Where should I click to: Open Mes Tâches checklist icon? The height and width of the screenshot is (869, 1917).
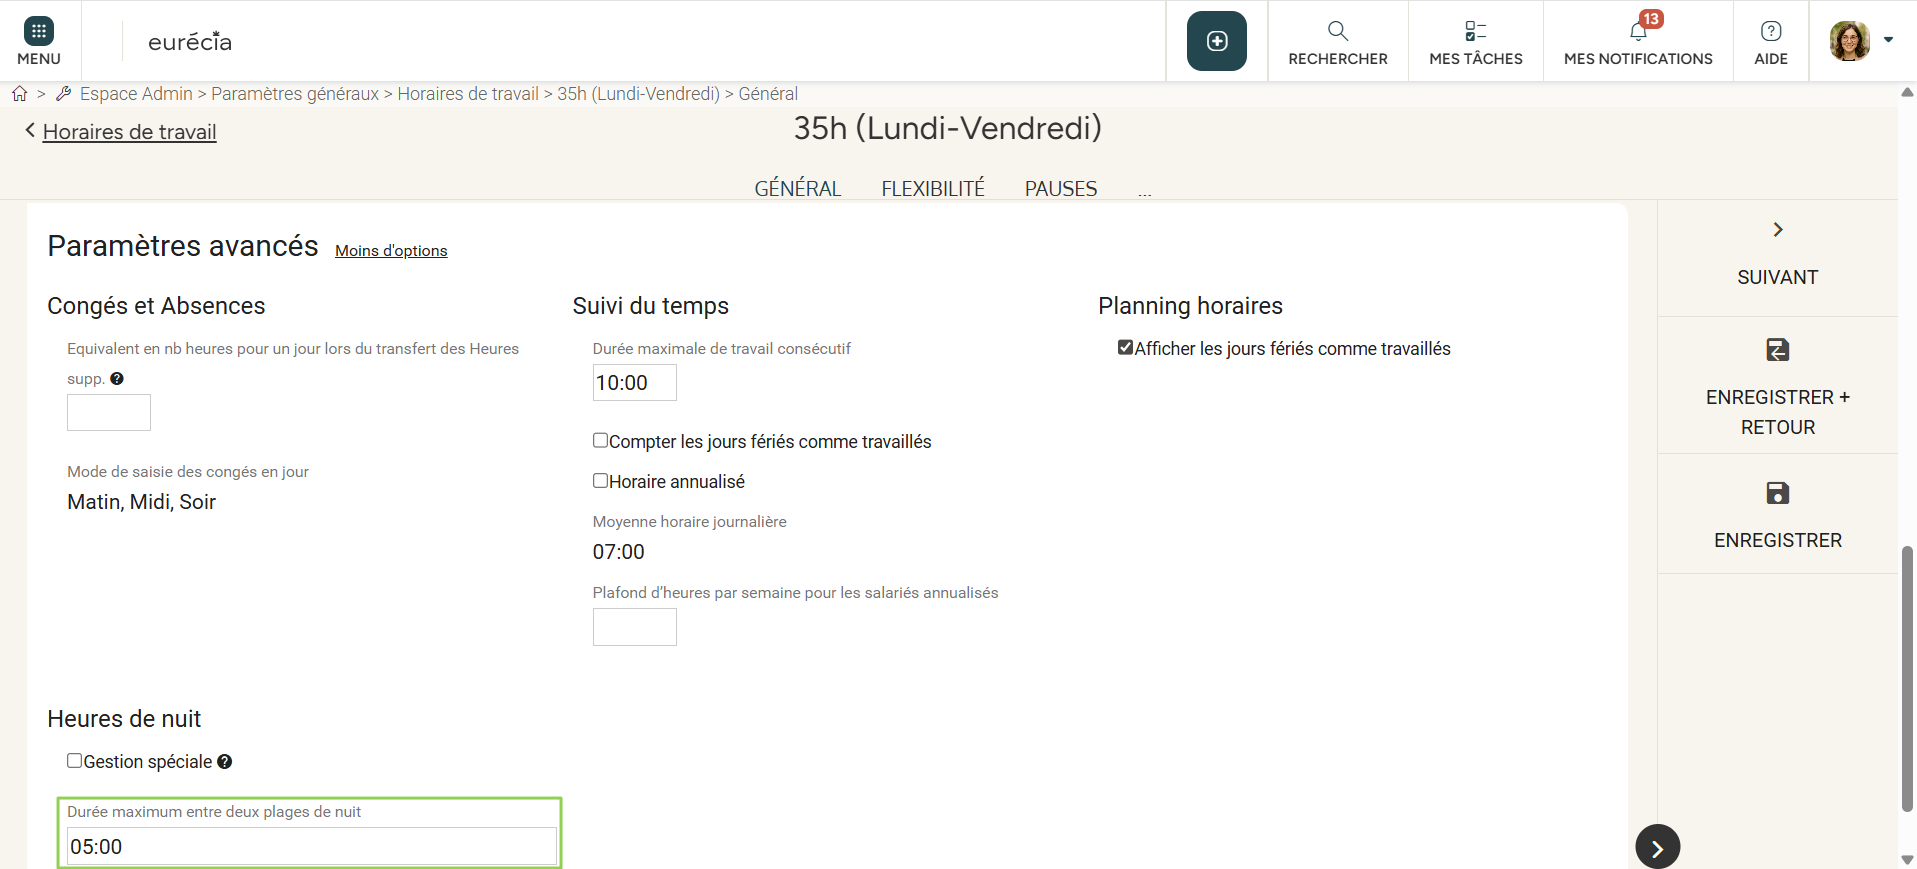coord(1475,31)
